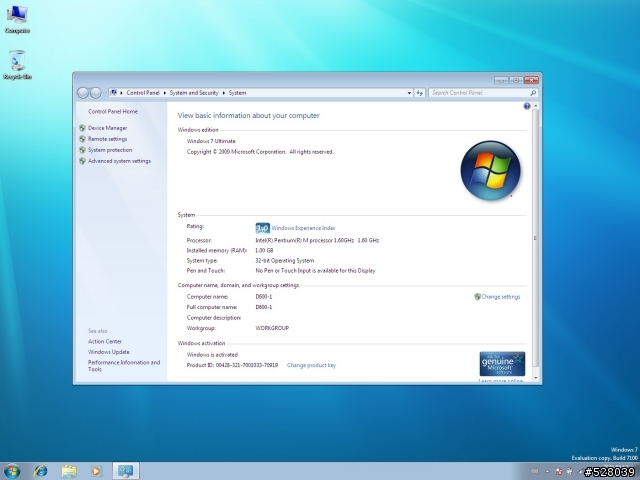The height and width of the screenshot is (480, 640).
Task: Click the System and Security breadcrumb
Action: pyautogui.click(x=194, y=93)
